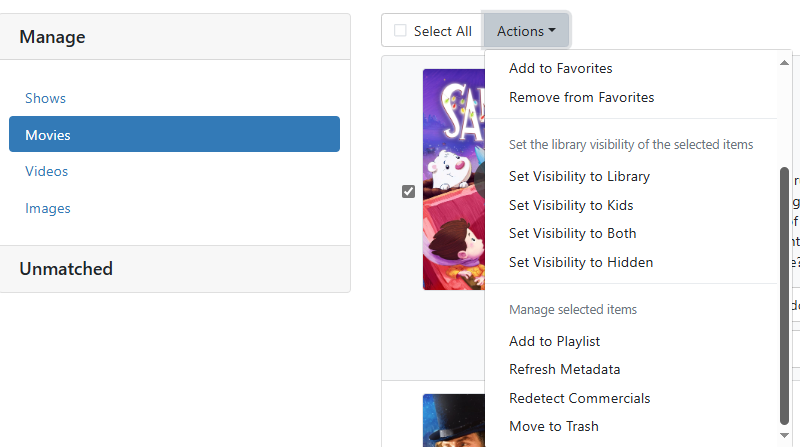Select Set Visibility to Kids
Image resolution: width=800 pixels, height=447 pixels.
tap(571, 205)
